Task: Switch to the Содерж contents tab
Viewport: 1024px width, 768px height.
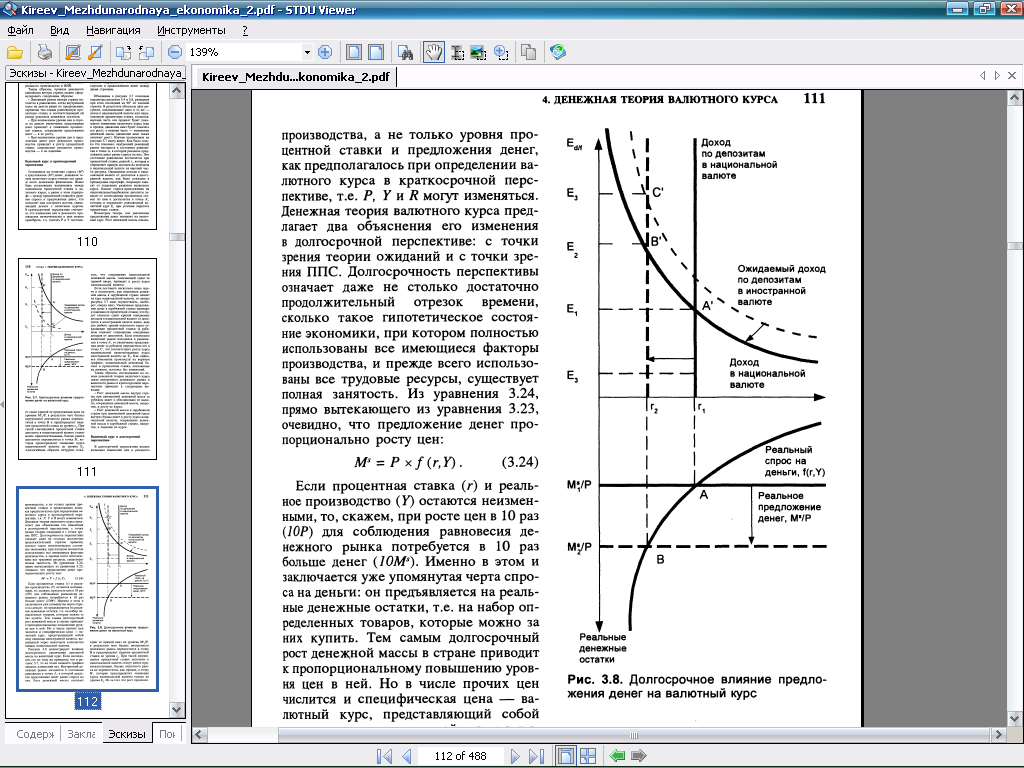Action: pos(33,734)
